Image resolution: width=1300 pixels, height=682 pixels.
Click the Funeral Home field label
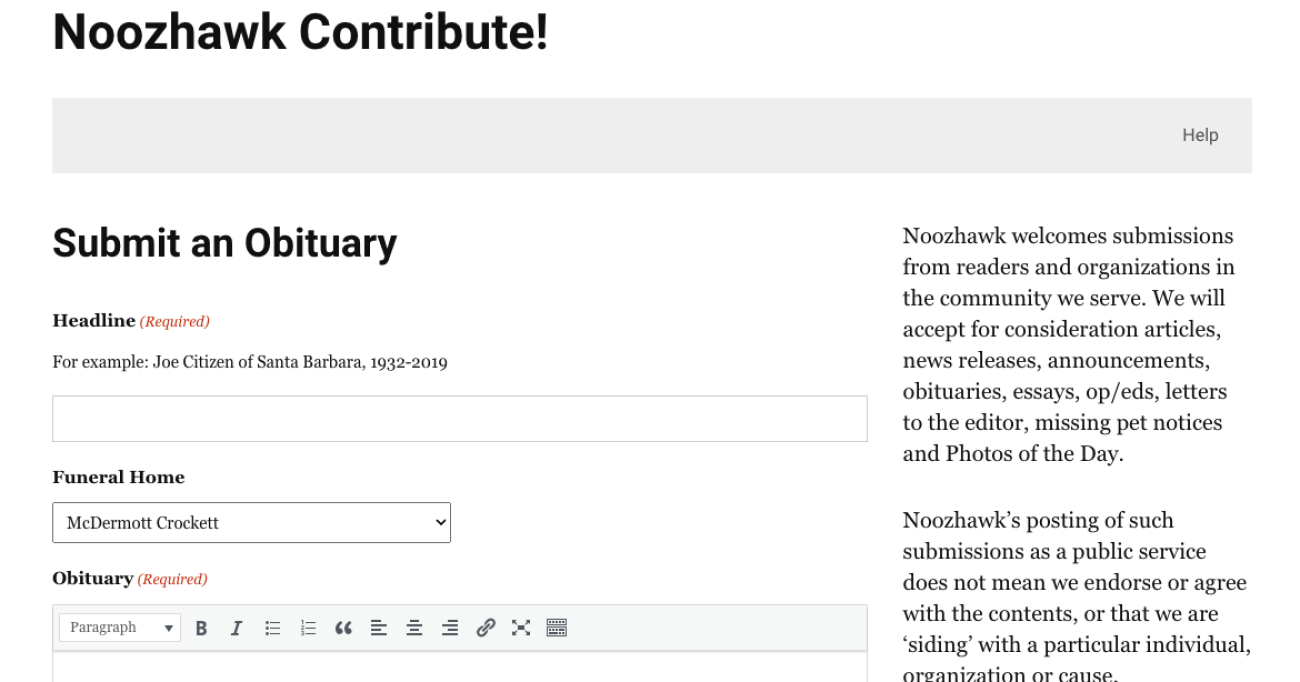118,478
